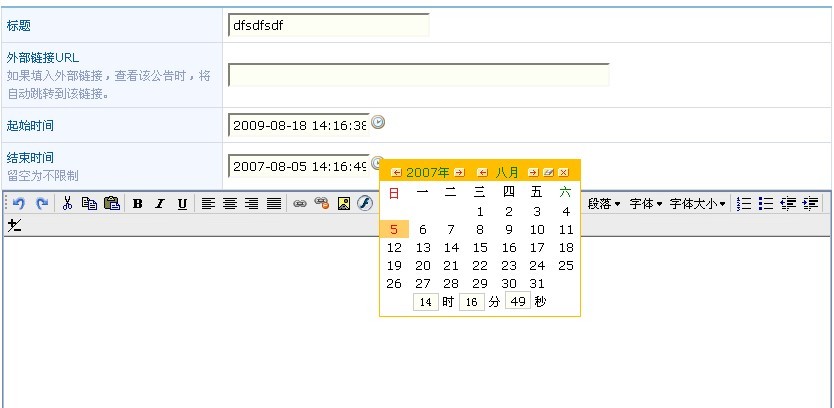Toggle italic formatting

(160, 204)
